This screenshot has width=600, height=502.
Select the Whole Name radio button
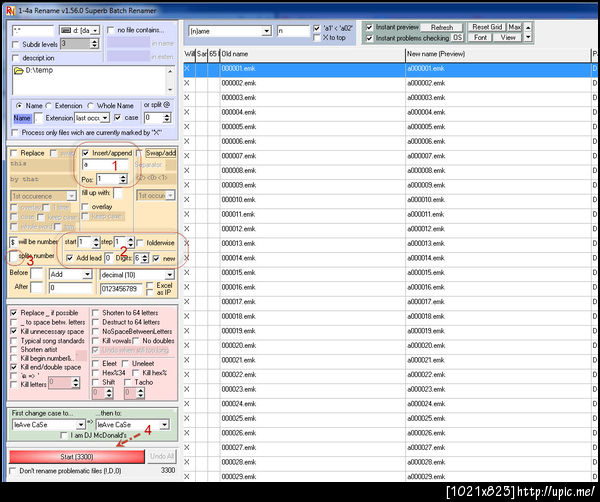90,106
